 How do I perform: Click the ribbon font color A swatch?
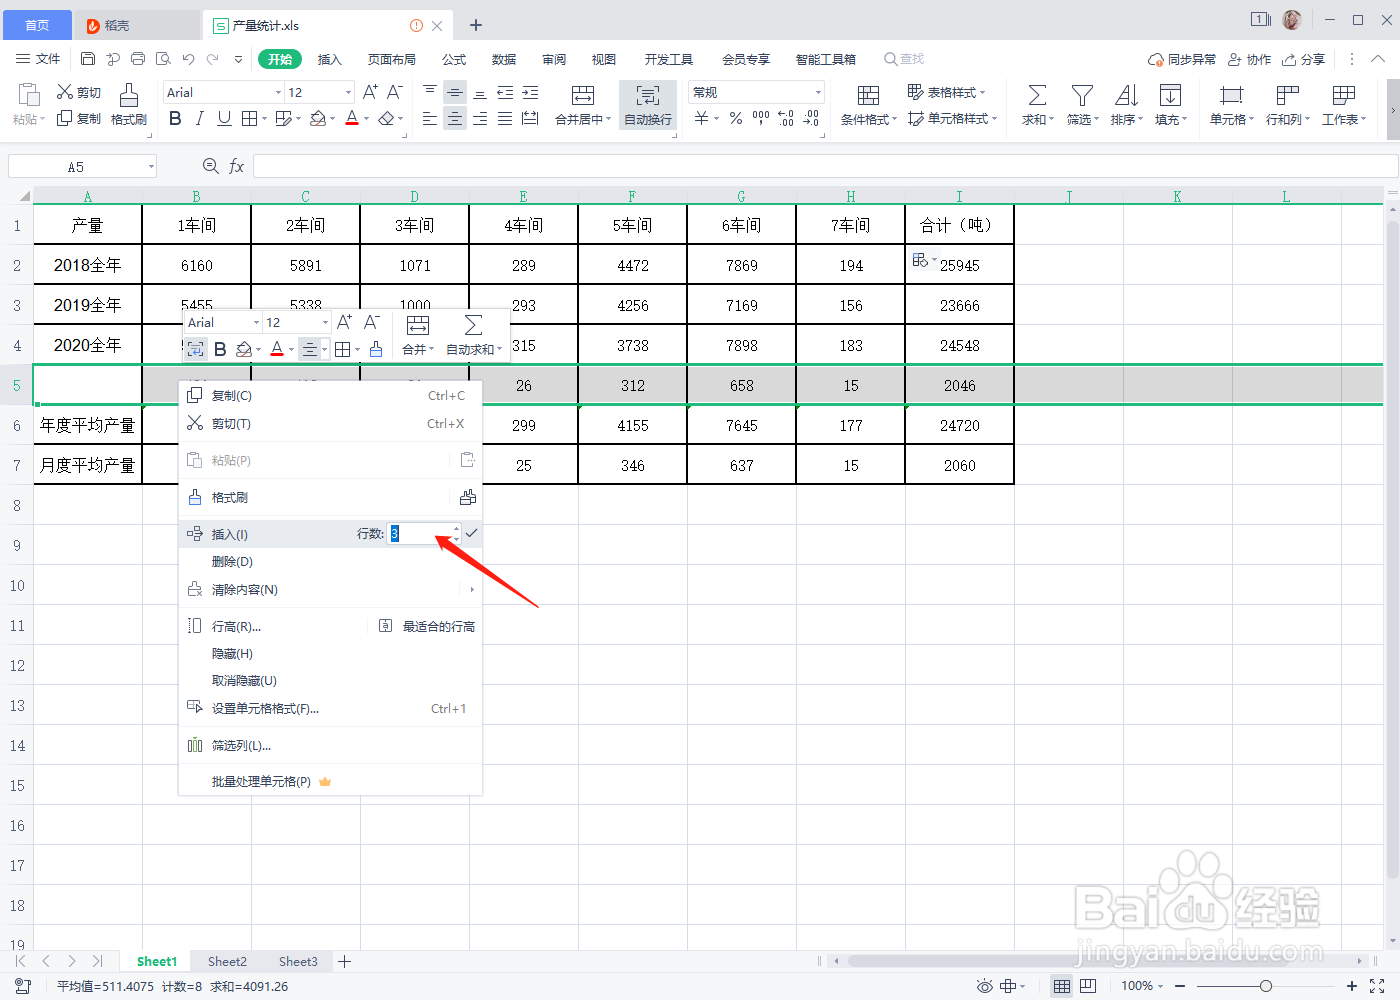(352, 119)
